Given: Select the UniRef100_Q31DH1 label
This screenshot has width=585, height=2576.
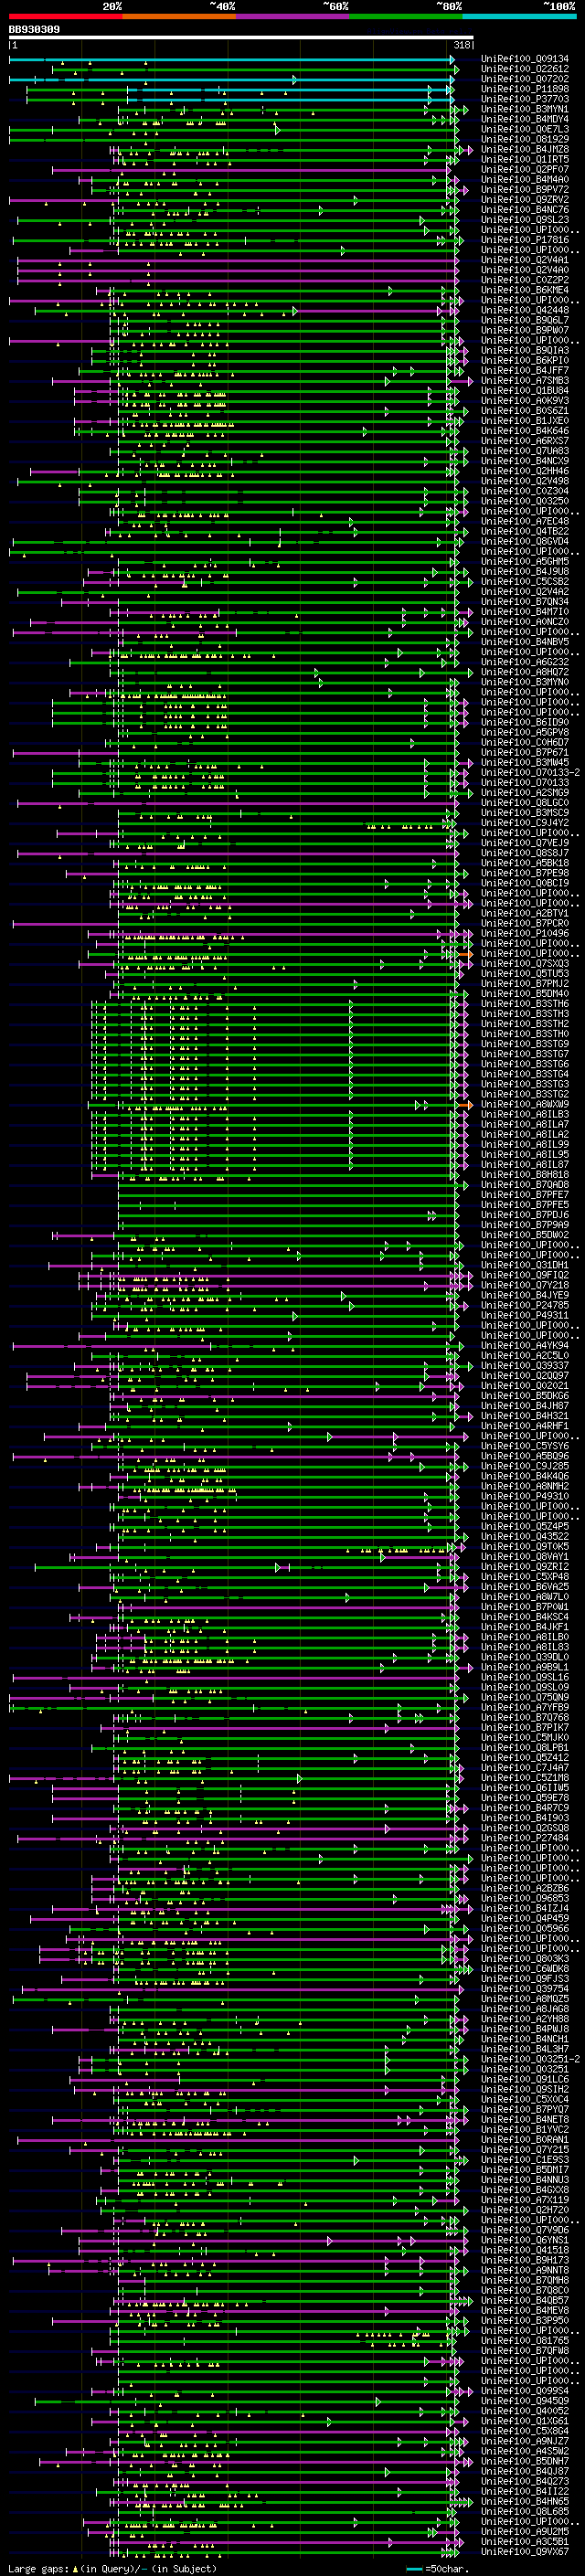Looking at the screenshot, I should click(x=524, y=1265).
